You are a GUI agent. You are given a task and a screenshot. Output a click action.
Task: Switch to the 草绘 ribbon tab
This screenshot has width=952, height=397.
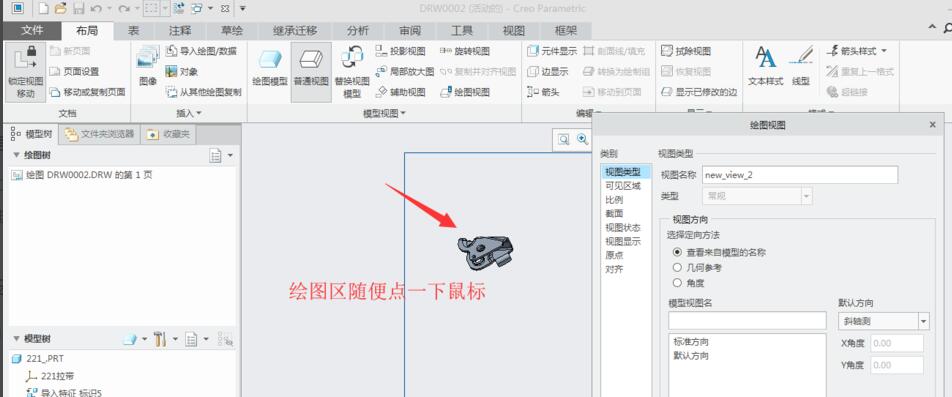click(x=233, y=31)
